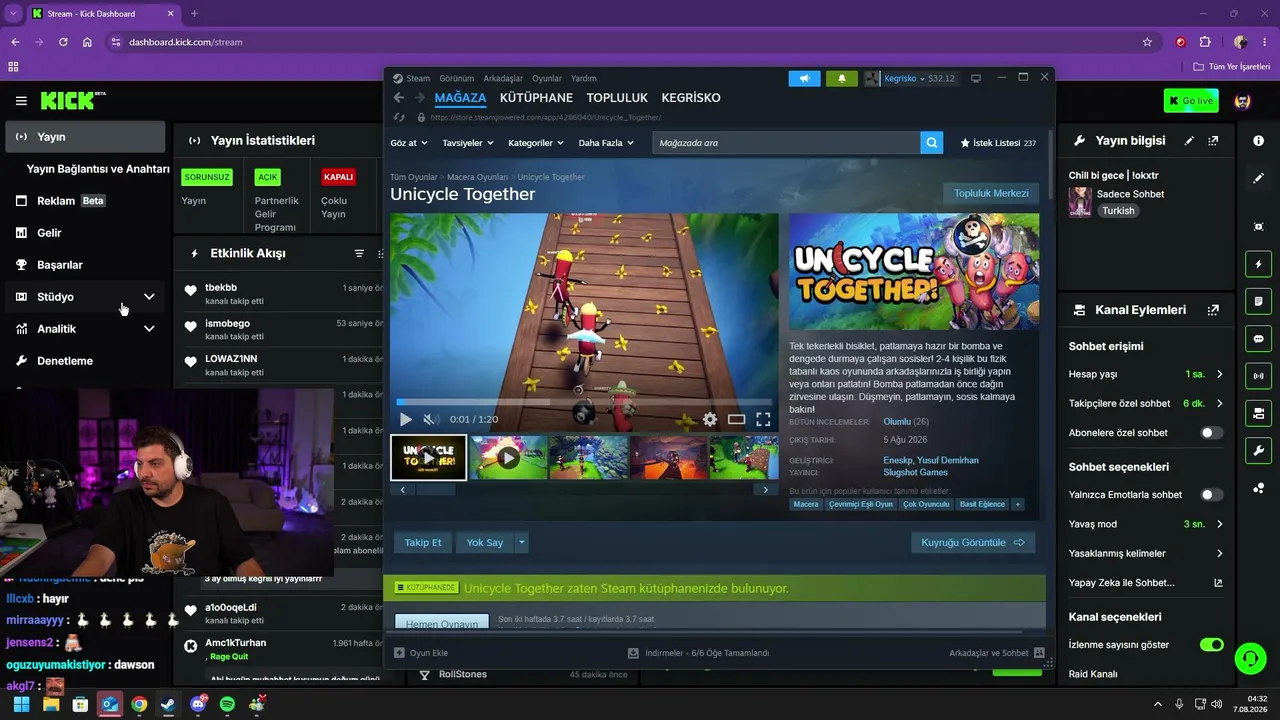Image resolution: width=1280 pixels, height=720 pixels.
Task: Switch to the KÜTÜPHANE tab
Action: coord(536,98)
